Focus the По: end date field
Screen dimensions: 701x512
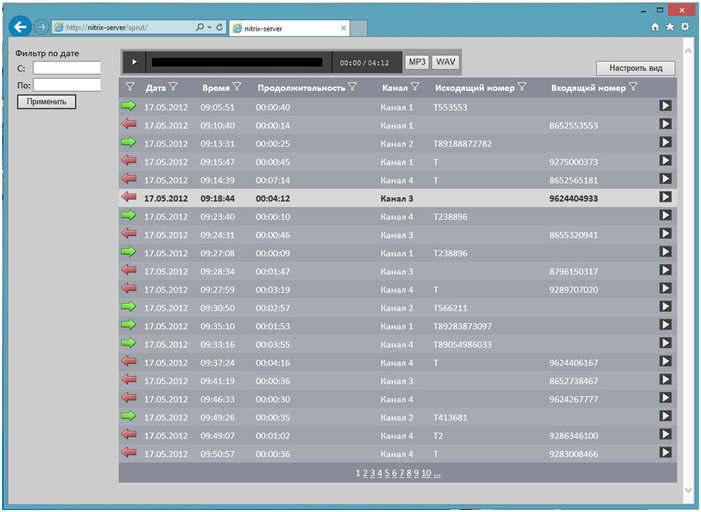(x=67, y=85)
